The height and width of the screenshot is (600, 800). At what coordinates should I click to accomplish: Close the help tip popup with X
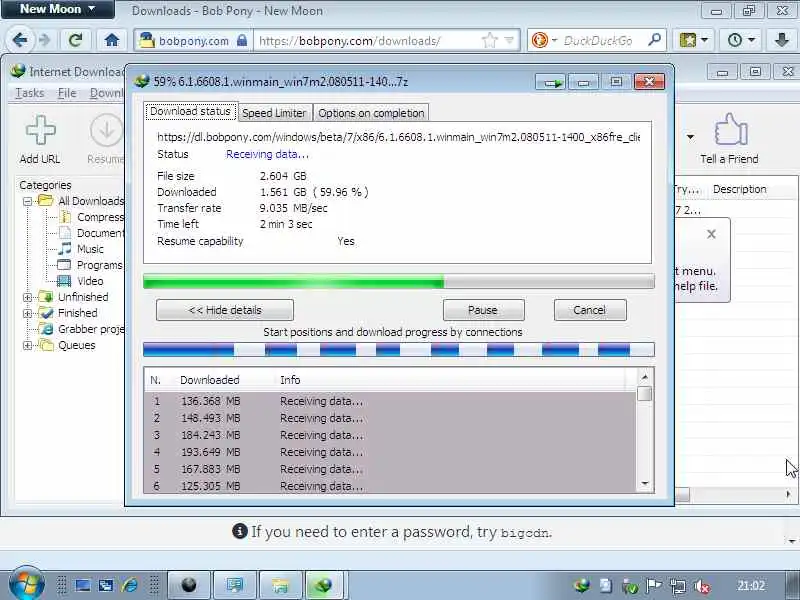(x=711, y=234)
